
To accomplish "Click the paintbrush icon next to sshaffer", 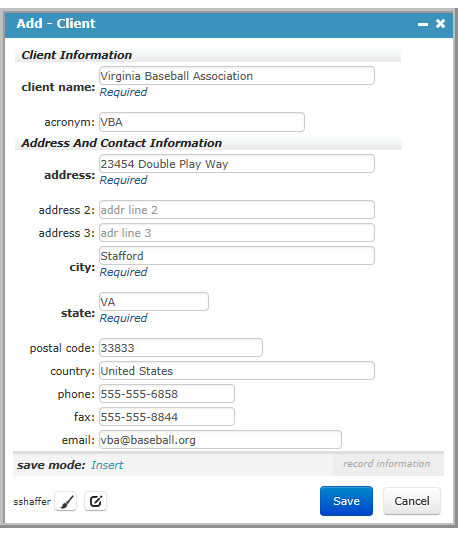I will coord(66,501).
